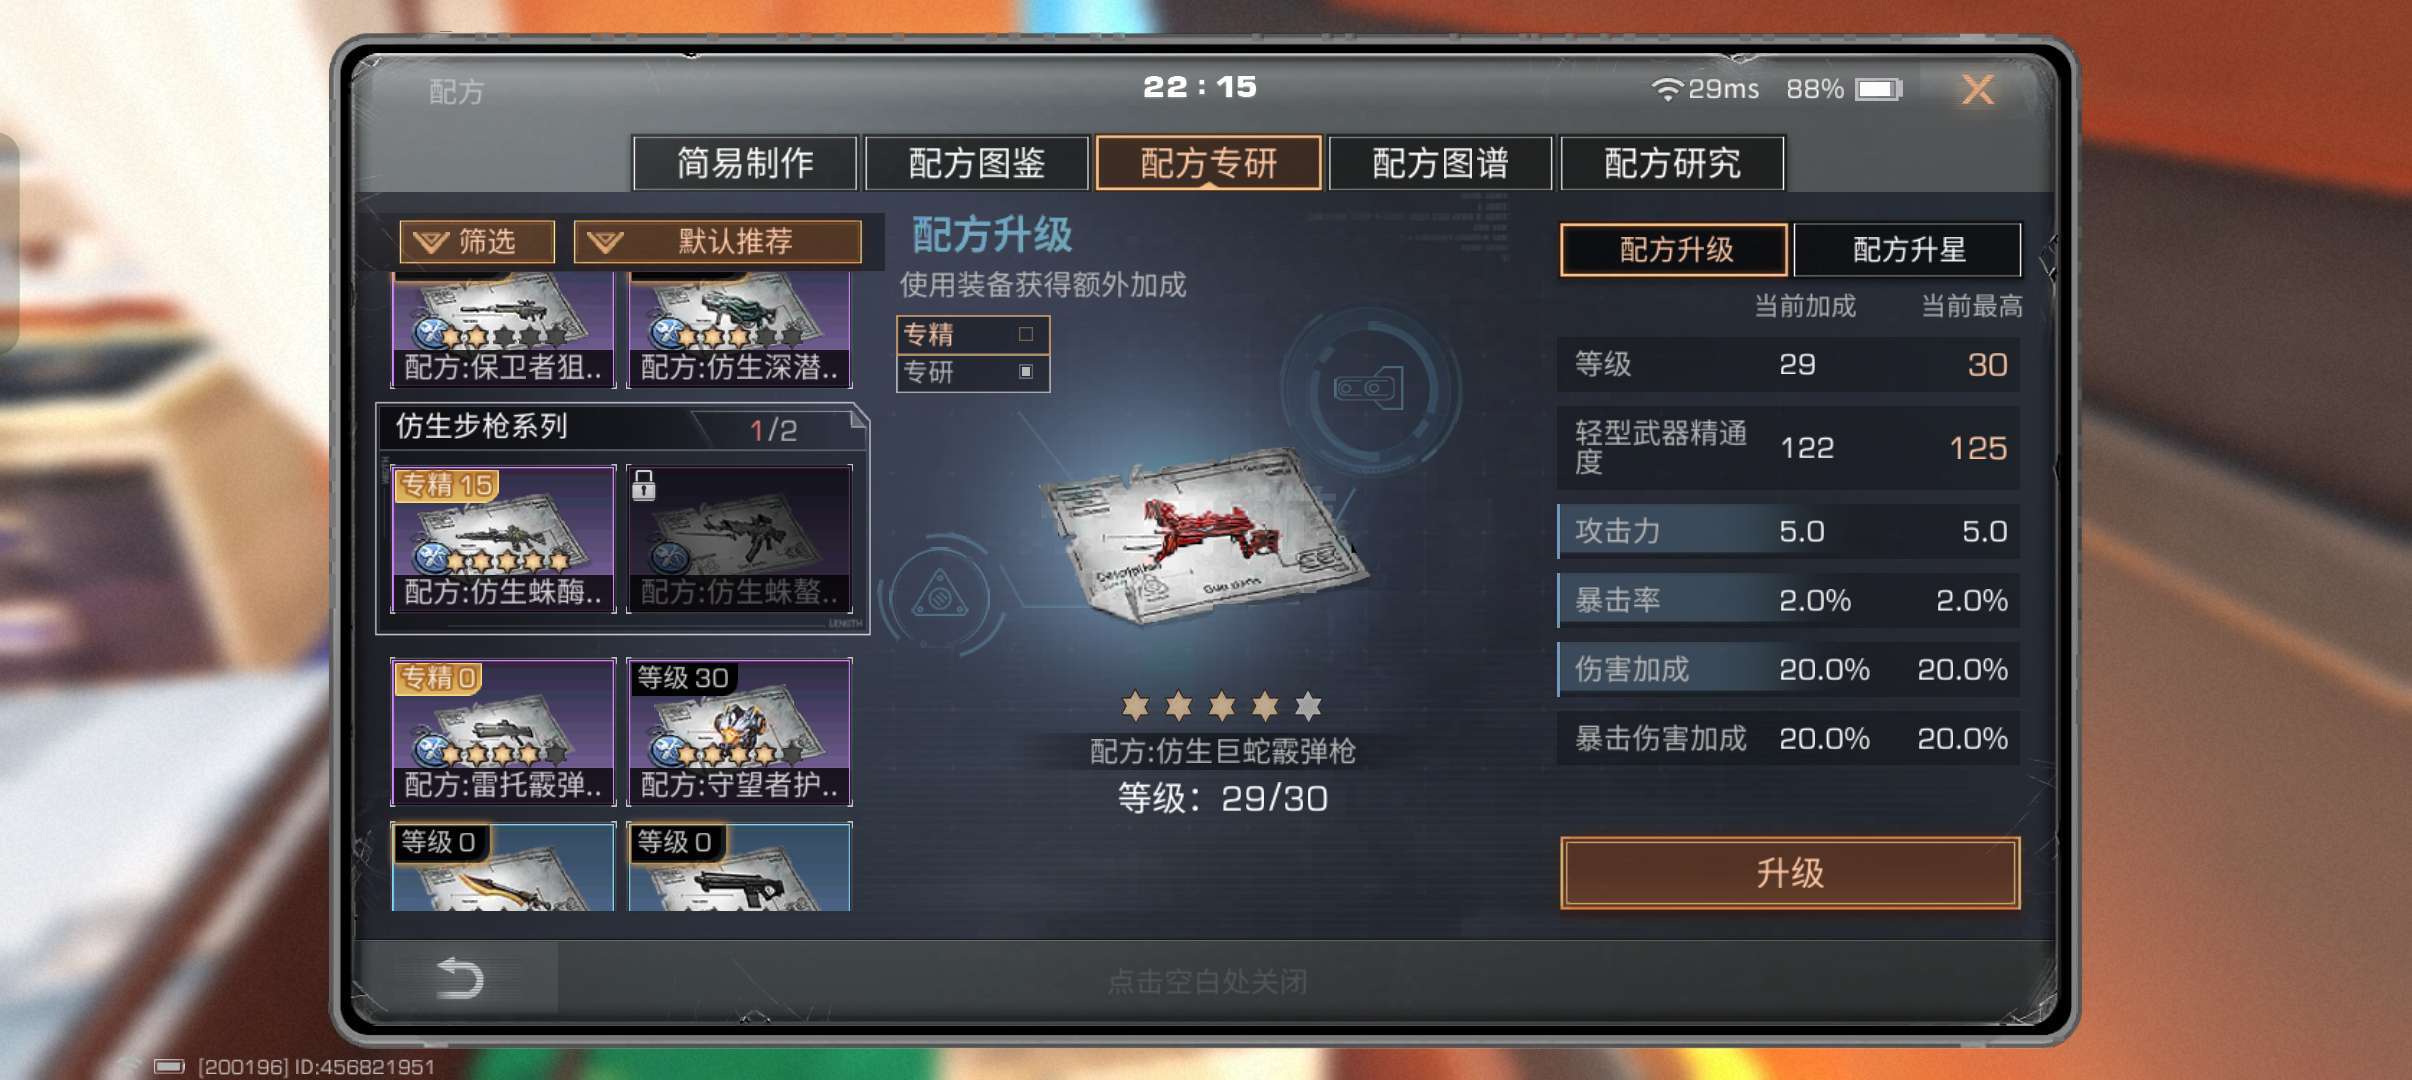Collapse the 仿生步枪系列 group
This screenshot has height=1080, width=2412.
pyautogui.click(x=621, y=428)
